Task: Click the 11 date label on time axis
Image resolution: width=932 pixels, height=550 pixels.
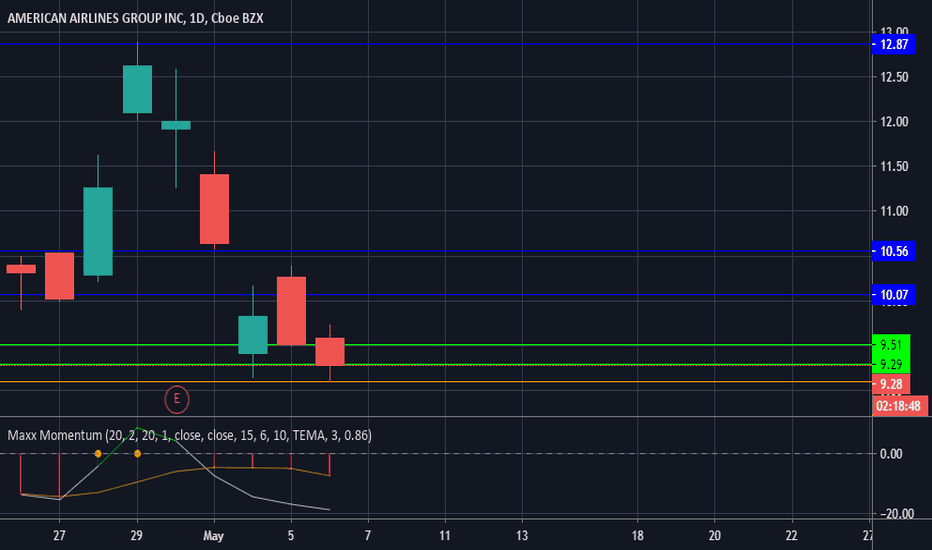Action: pos(445,535)
